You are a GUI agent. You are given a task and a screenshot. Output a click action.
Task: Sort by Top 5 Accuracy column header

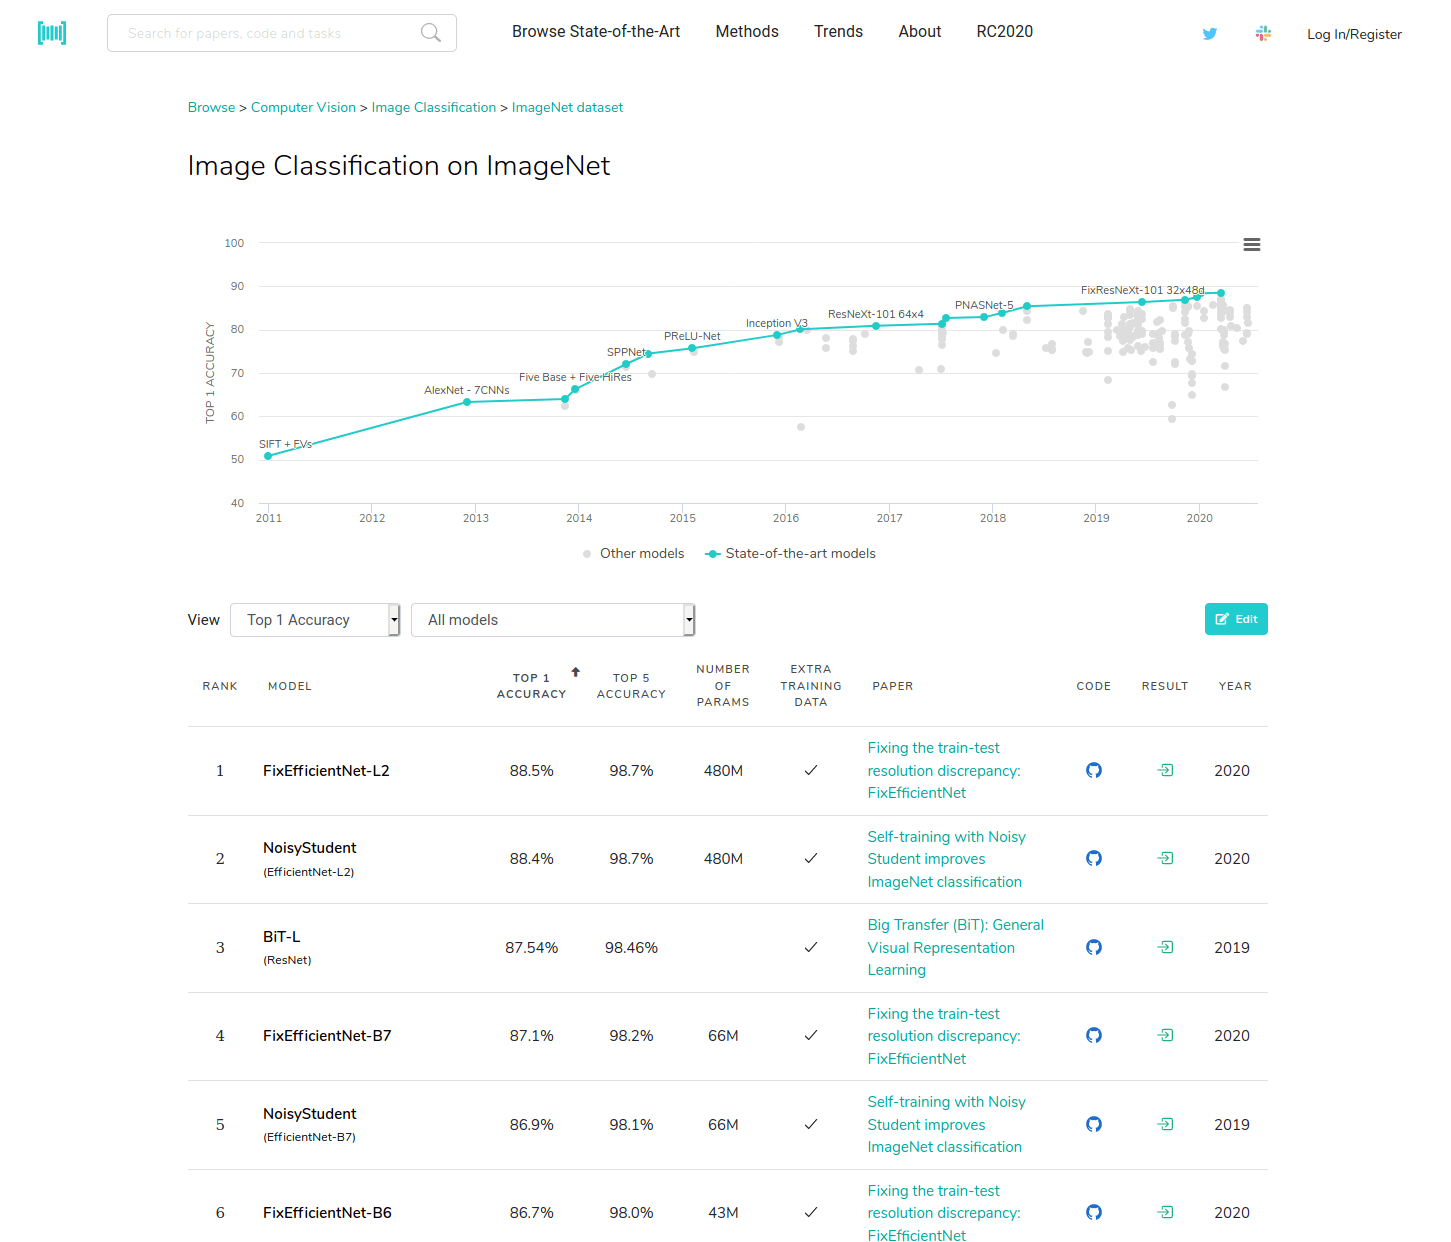tap(631, 686)
